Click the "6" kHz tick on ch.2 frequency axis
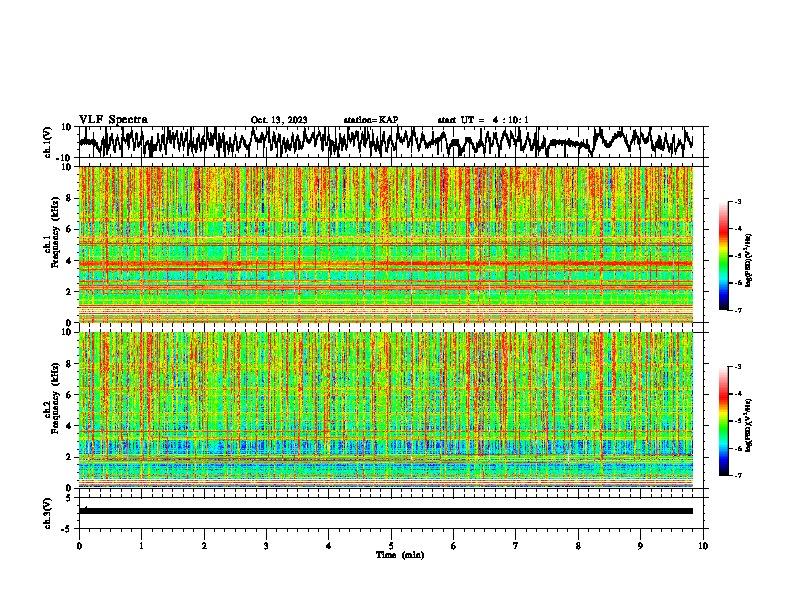 (70, 395)
